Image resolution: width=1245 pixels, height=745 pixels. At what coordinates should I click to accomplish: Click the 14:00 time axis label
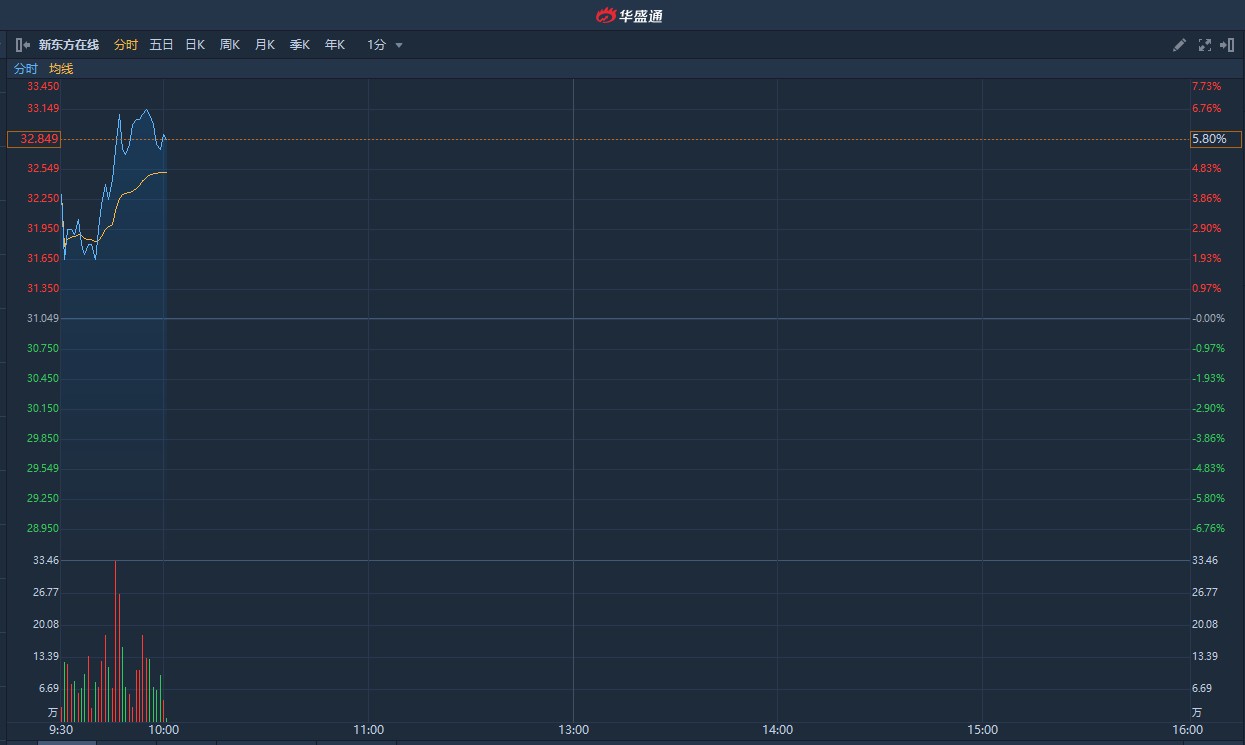tap(778, 730)
